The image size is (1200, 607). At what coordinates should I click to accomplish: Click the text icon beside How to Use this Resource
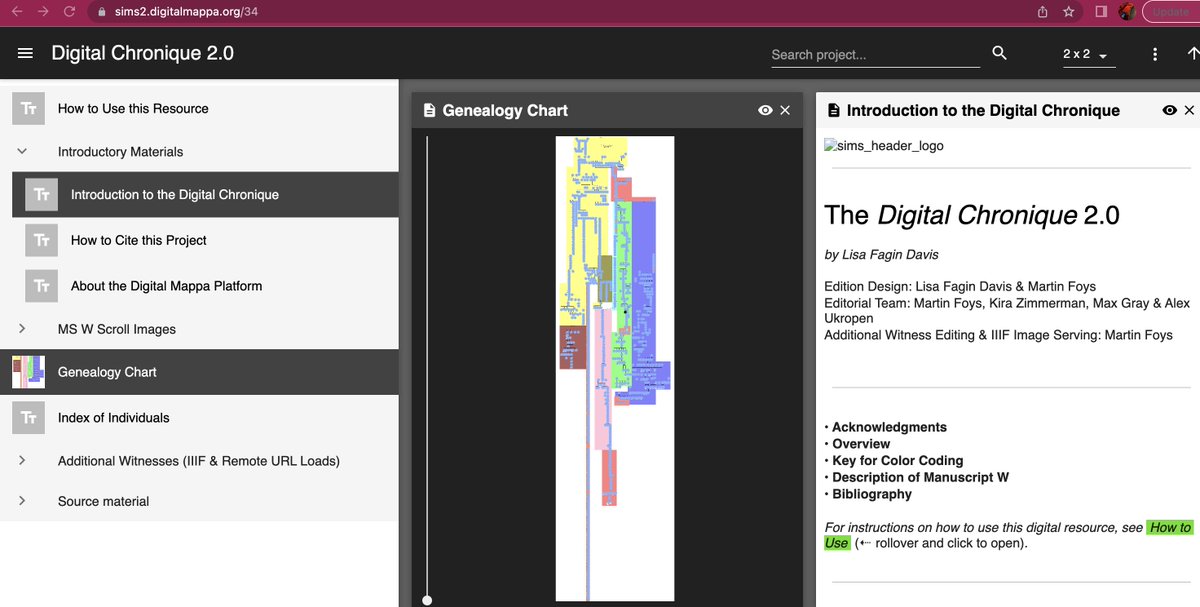[29, 108]
